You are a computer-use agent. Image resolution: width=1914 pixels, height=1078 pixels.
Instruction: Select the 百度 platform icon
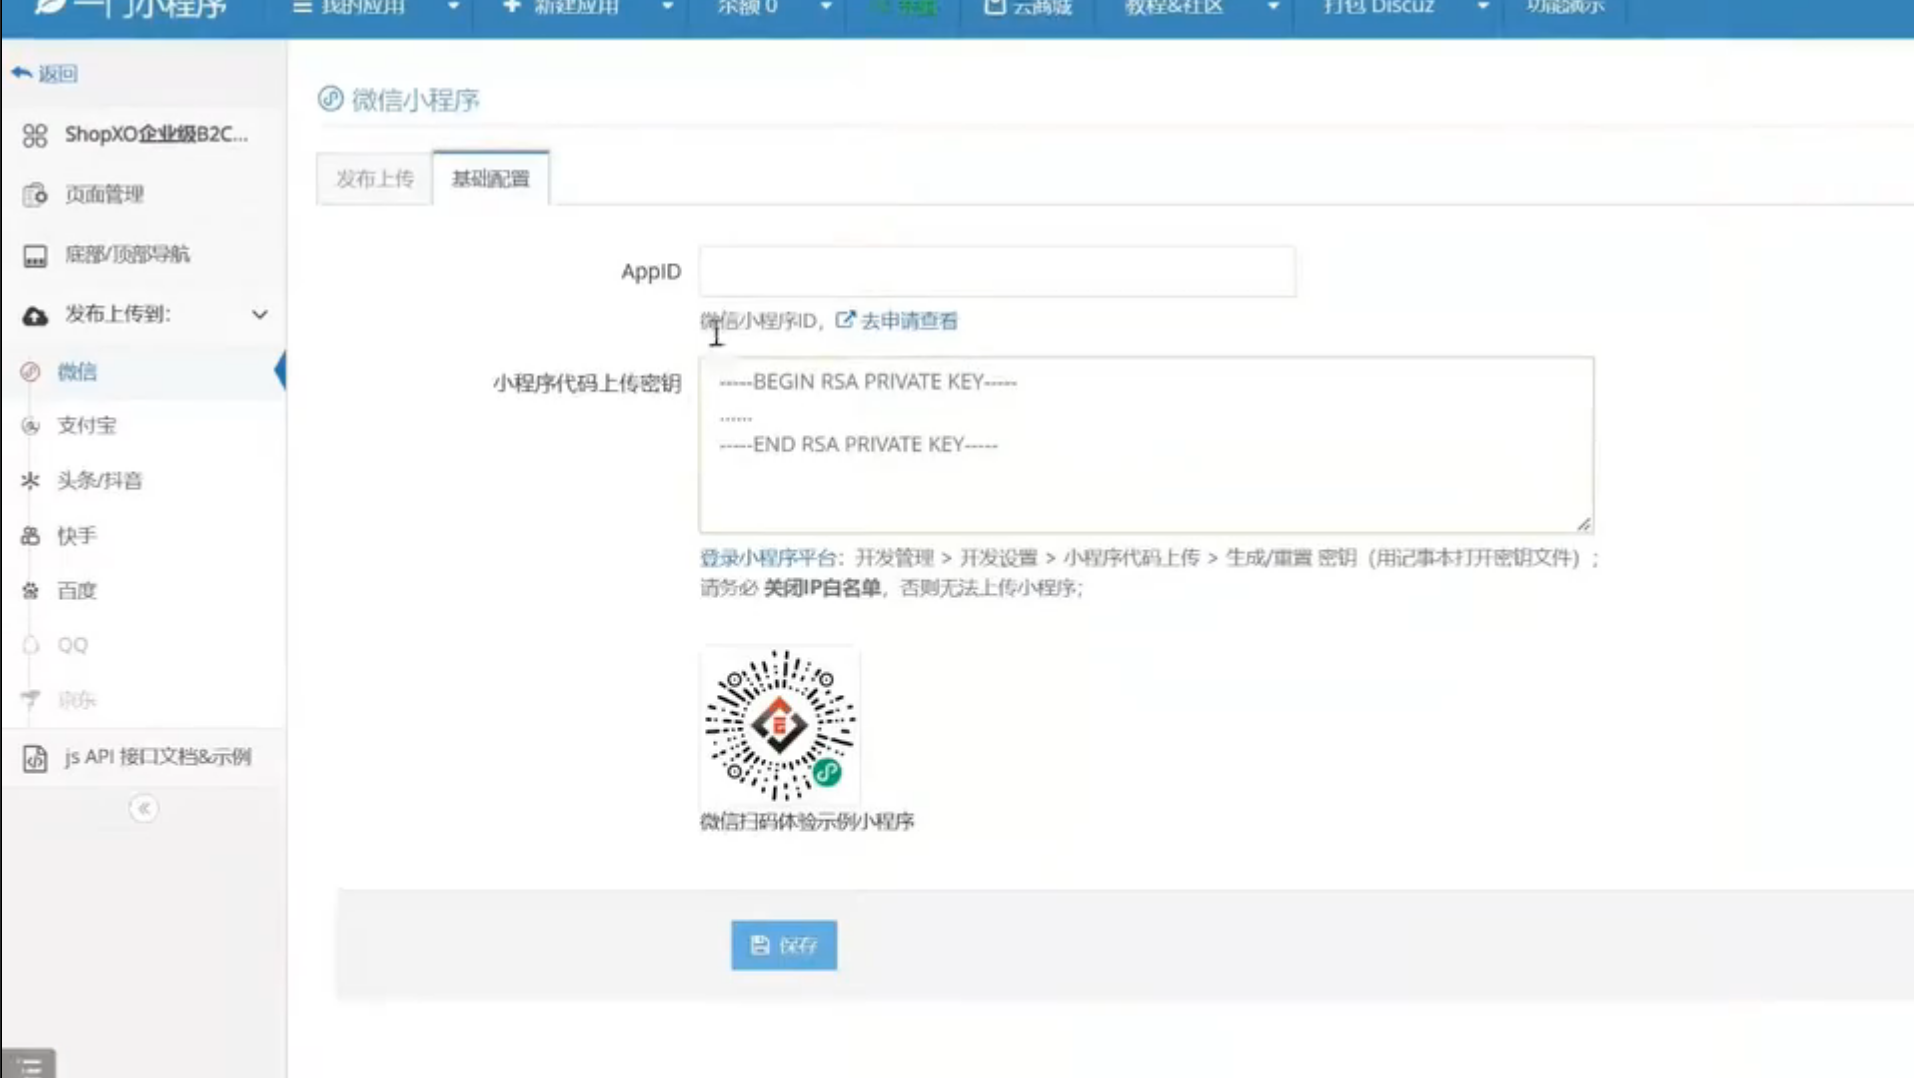(30, 591)
